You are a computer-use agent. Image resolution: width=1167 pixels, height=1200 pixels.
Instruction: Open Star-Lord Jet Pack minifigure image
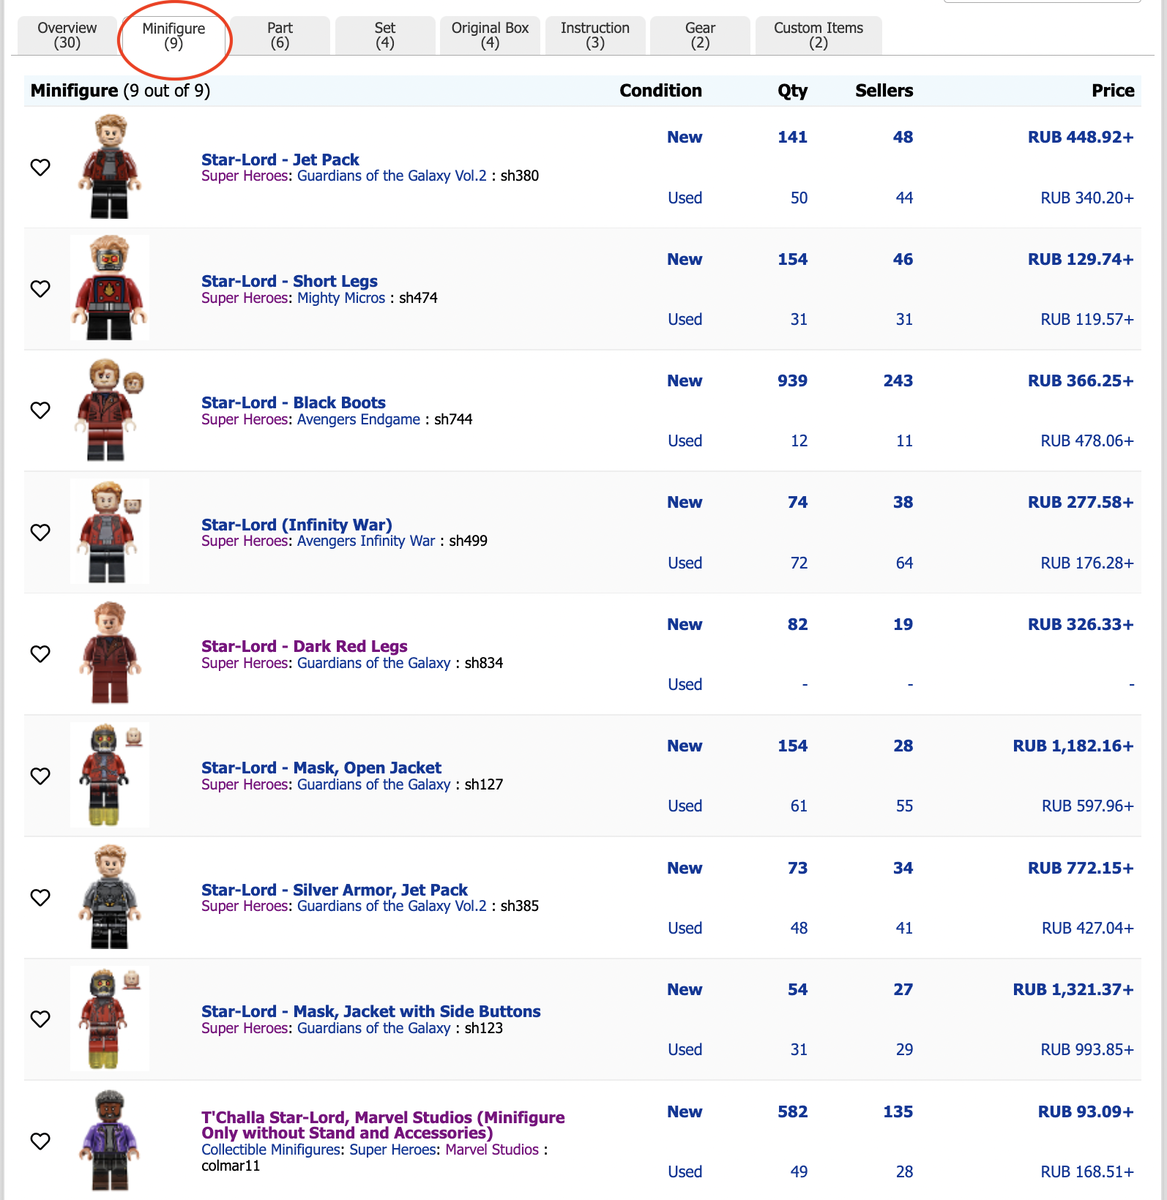pyautogui.click(x=110, y=167)
